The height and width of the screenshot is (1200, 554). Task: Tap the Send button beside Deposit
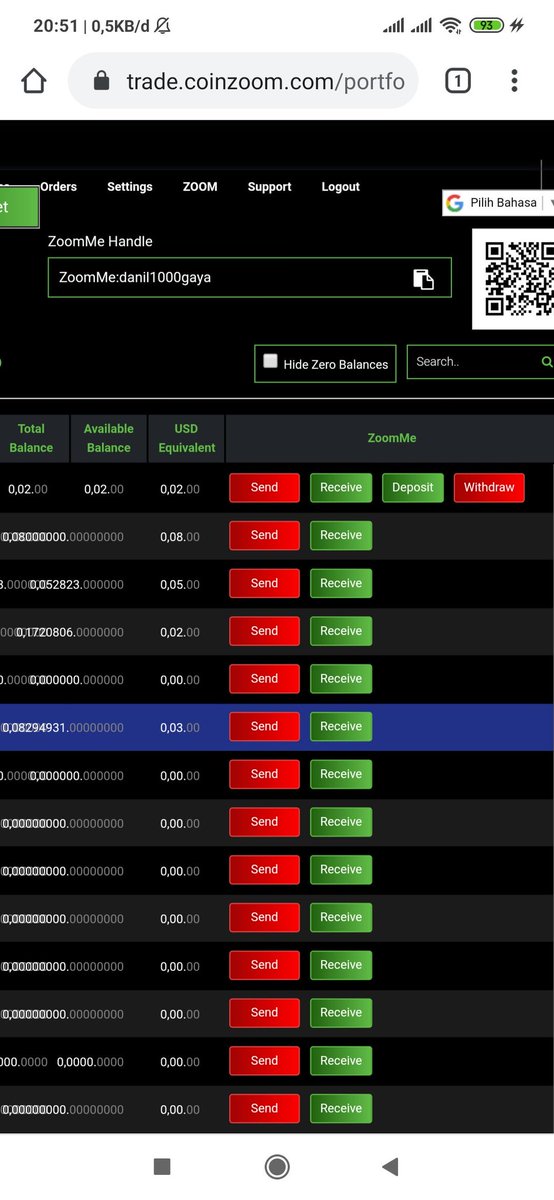[264, 488]
